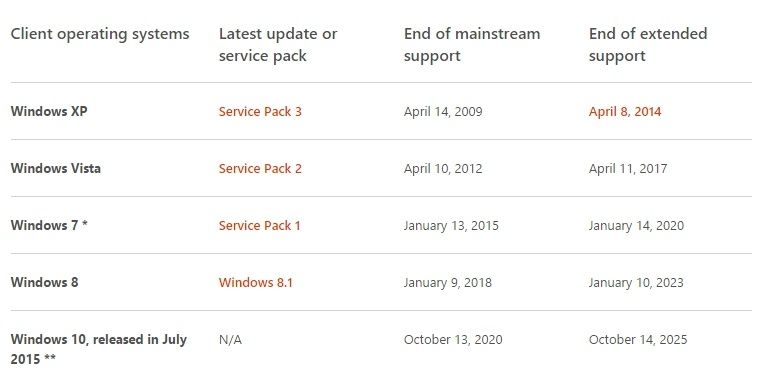Open the Service Pack 3 link
The height and width of the screenshot is (382, 760).
(x=260, y=111)
